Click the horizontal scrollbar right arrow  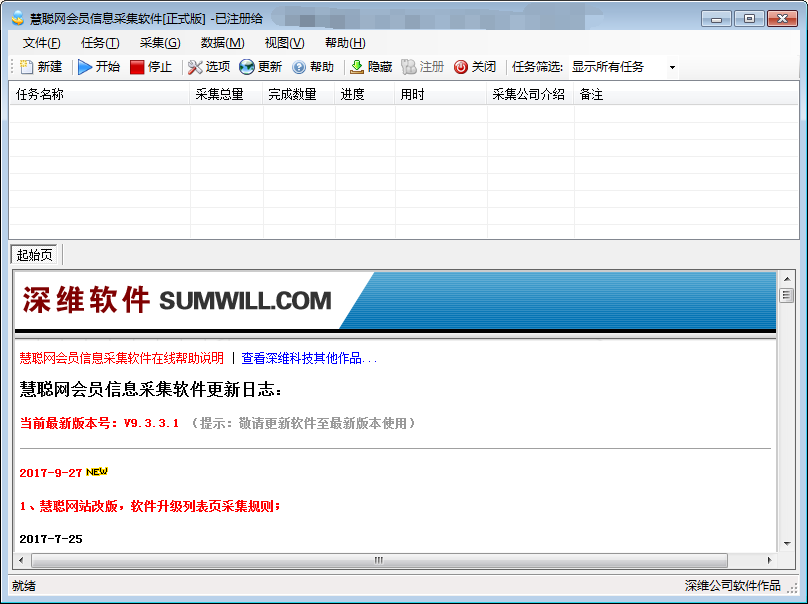click(x=769, y=560)
